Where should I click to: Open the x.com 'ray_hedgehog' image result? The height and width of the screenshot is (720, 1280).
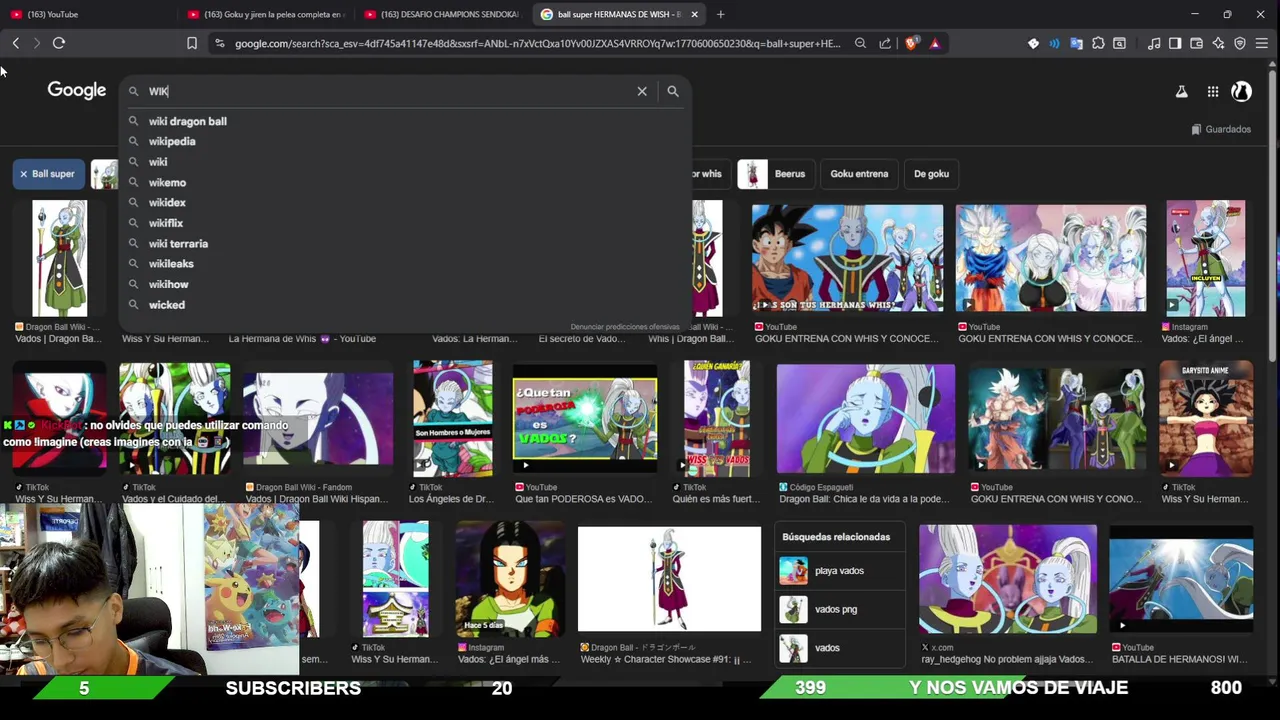coord(1008,579)
